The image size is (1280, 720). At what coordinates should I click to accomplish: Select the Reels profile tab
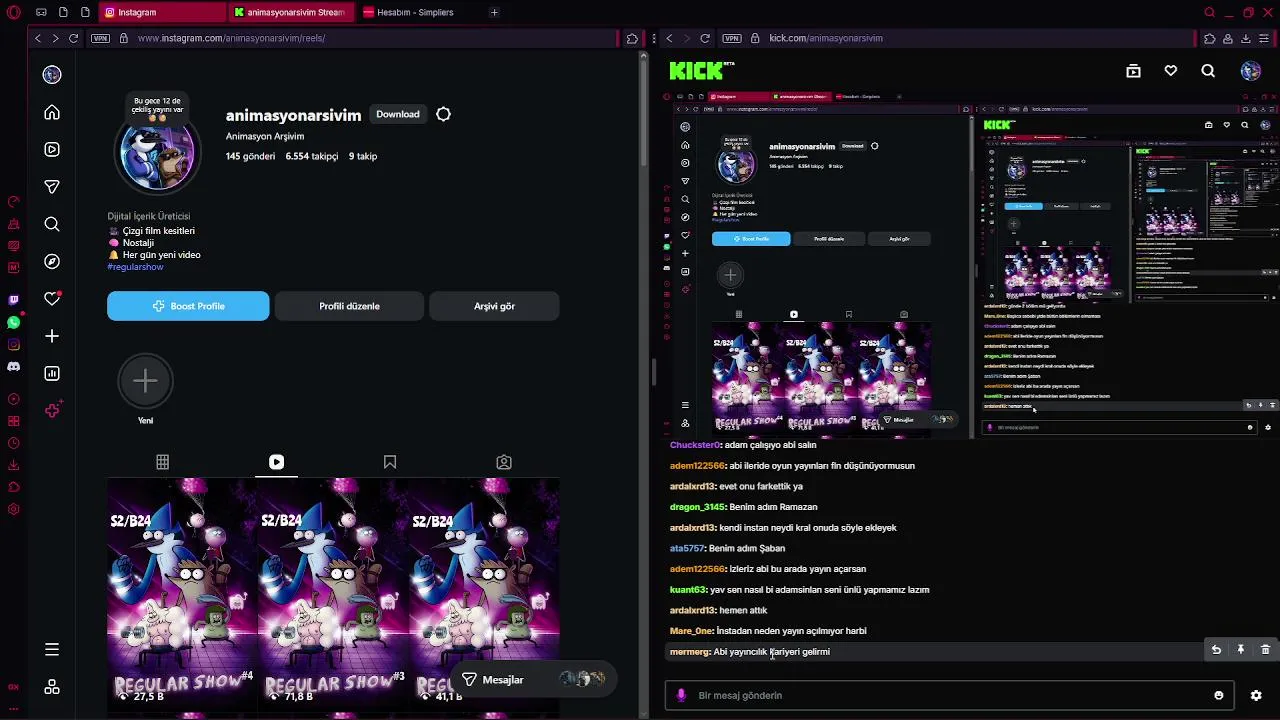(276, 462)
